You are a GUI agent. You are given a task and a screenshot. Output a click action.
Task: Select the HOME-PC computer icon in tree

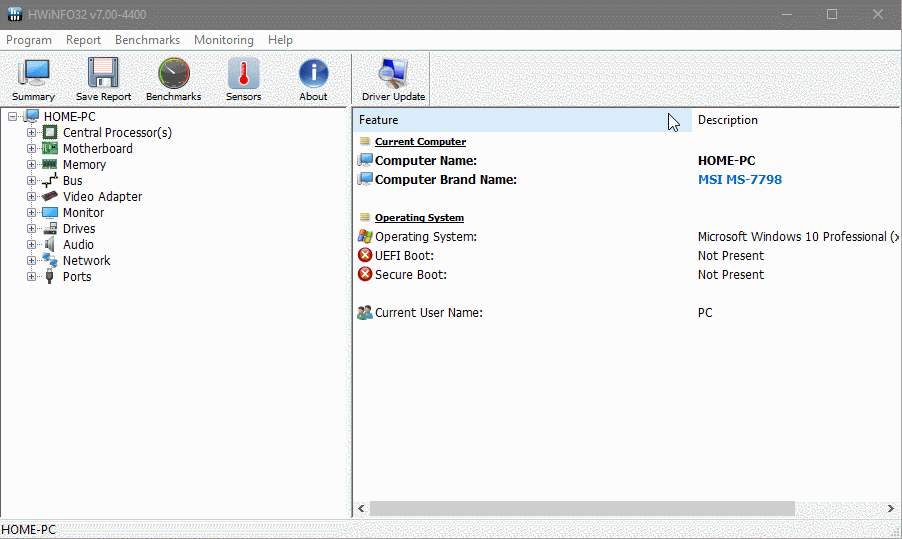coord(32,116)
